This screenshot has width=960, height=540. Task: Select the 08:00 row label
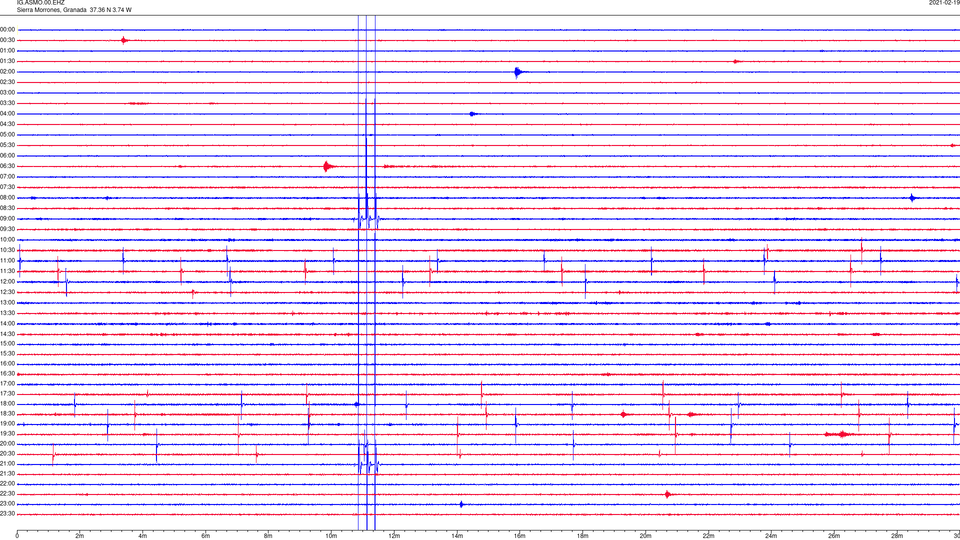tap(7, 198)
